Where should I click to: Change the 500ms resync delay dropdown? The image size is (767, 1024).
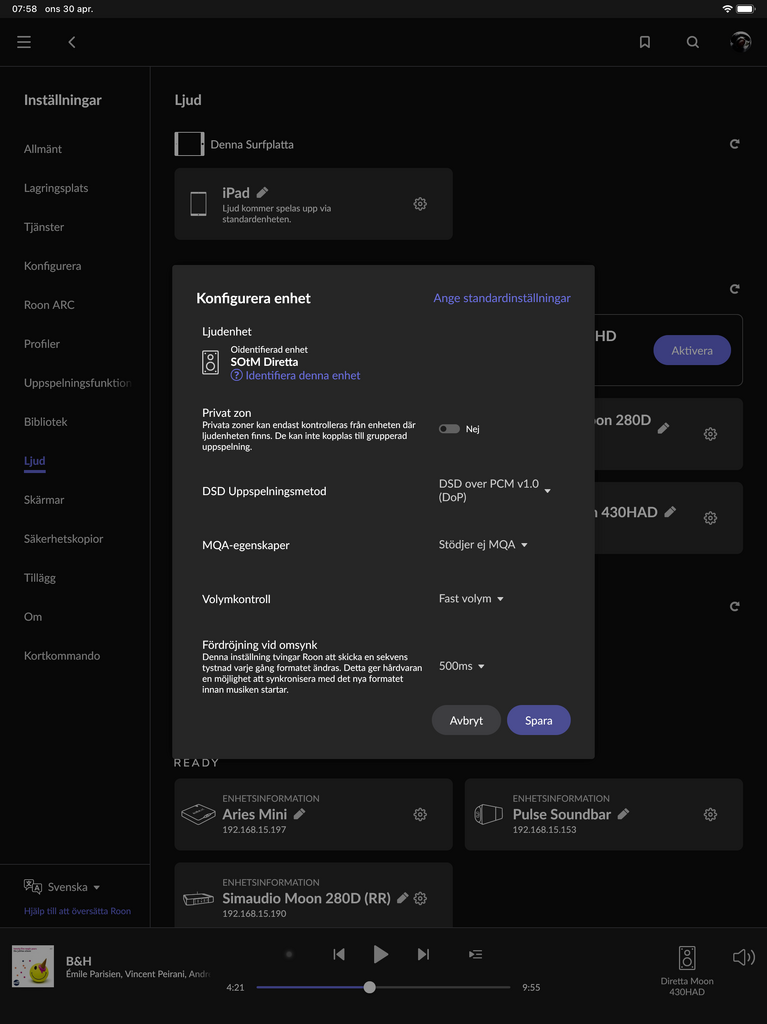tap(461, 666)
